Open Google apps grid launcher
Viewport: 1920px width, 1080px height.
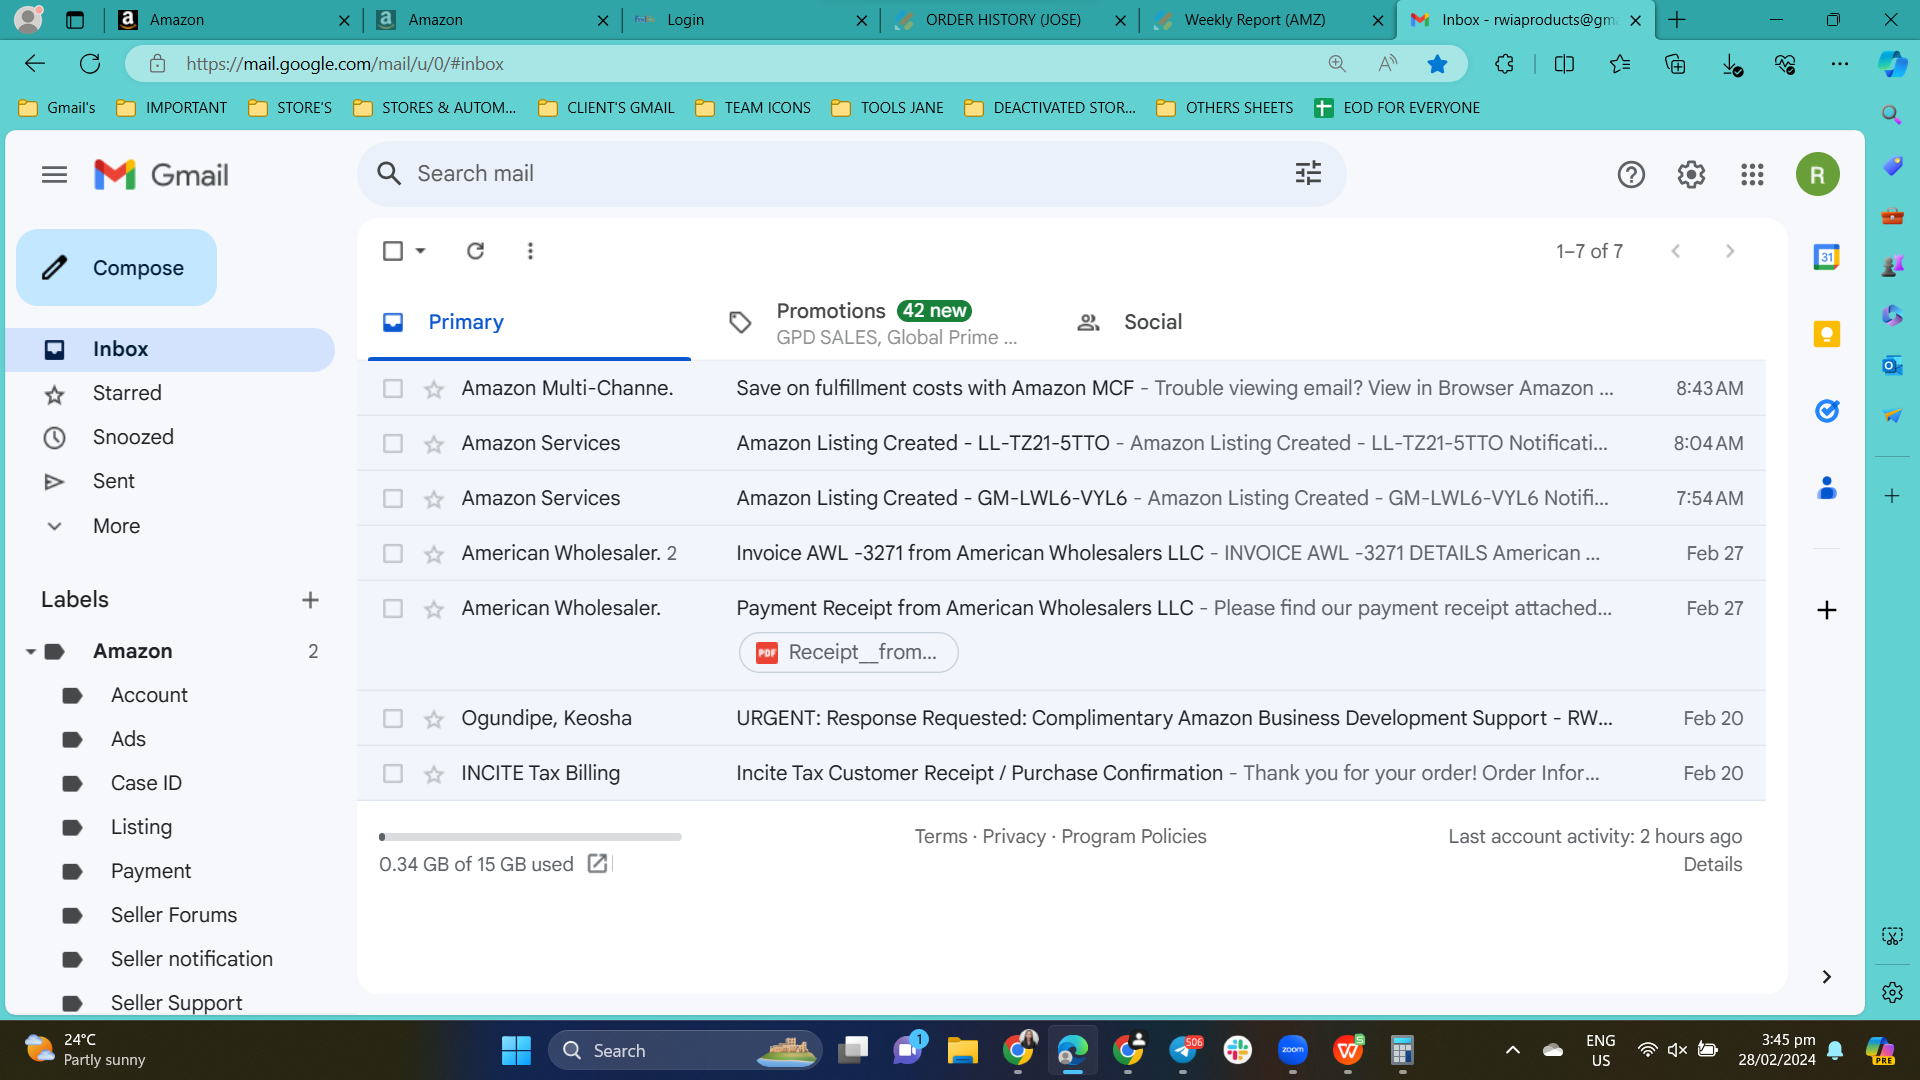click(x=1752, y=175)
